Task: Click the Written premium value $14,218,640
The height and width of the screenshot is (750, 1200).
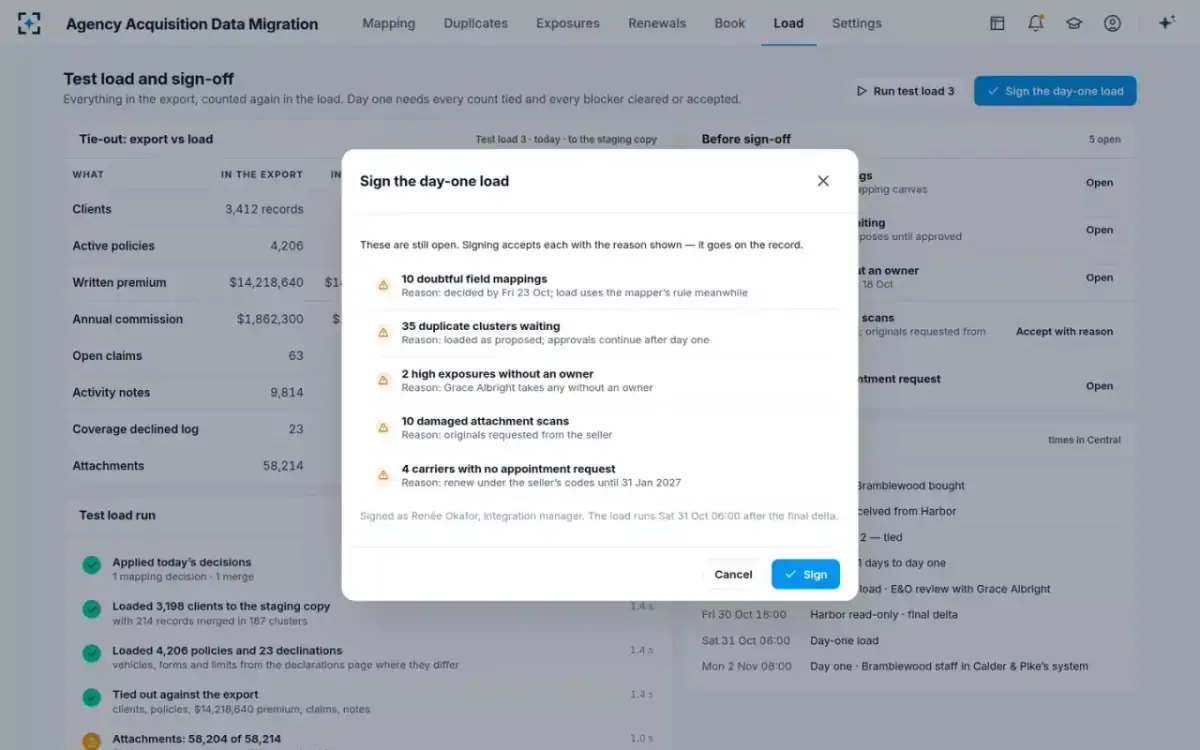Action: pyautogui.click(x=266, y=283)
